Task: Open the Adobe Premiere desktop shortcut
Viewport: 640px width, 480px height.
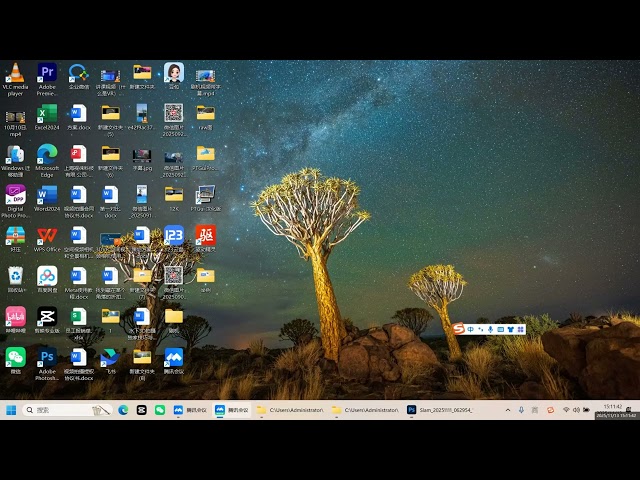Action: 47,80
